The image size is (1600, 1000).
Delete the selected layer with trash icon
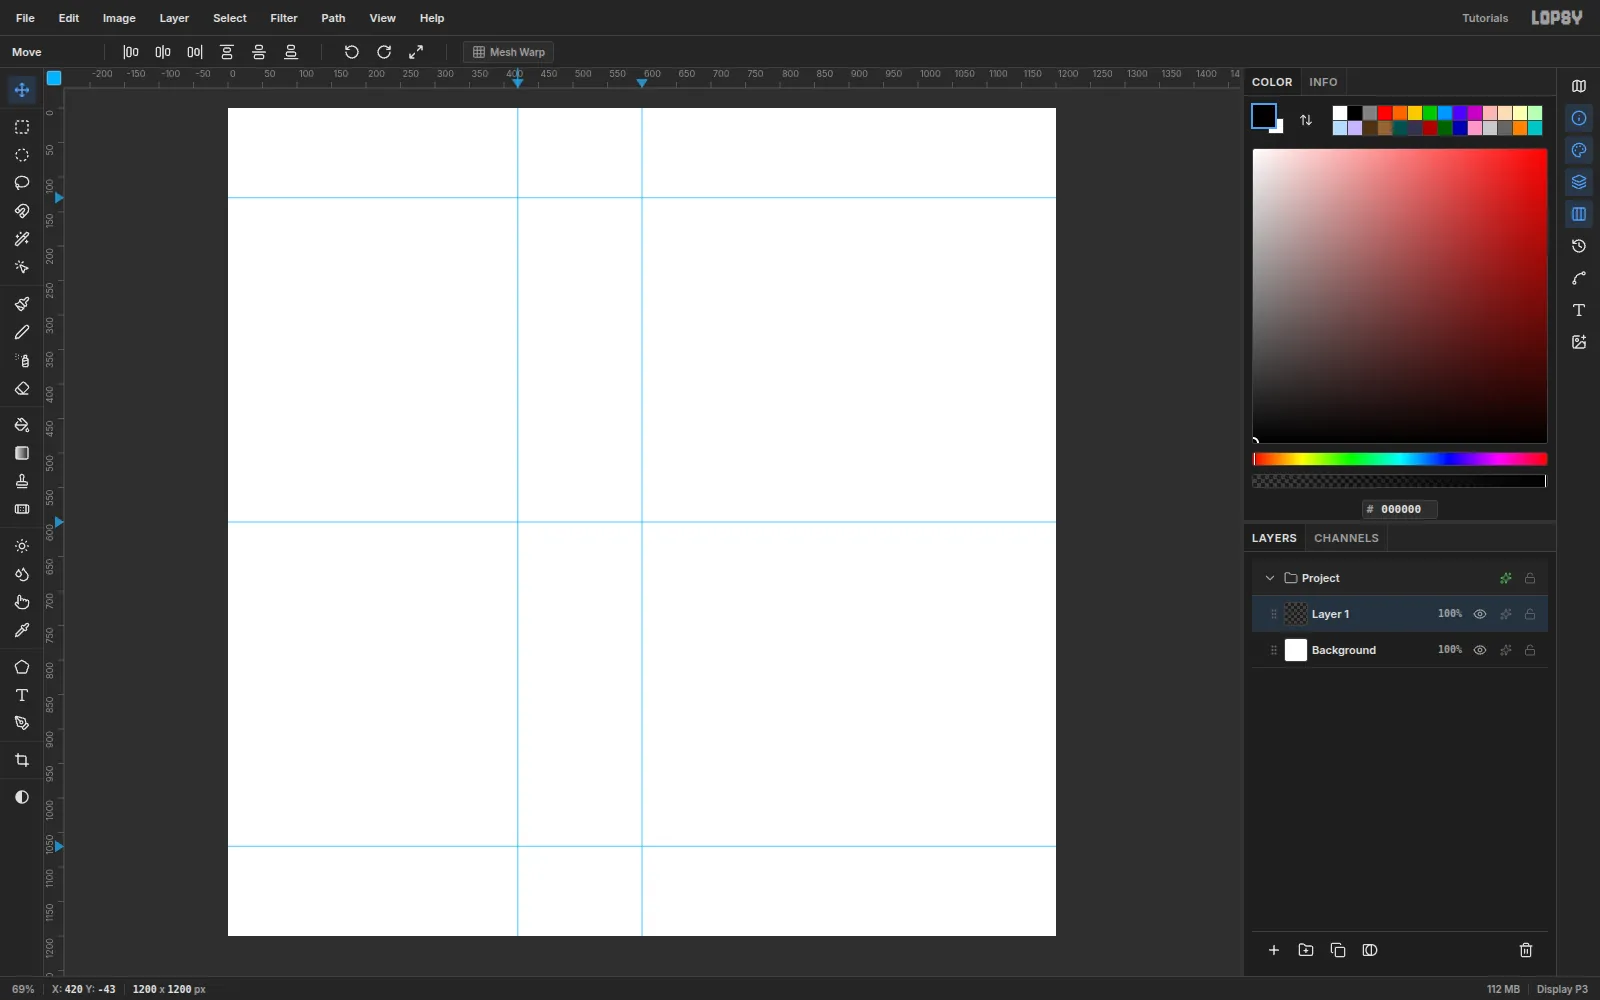click(x=1526, y=950)
